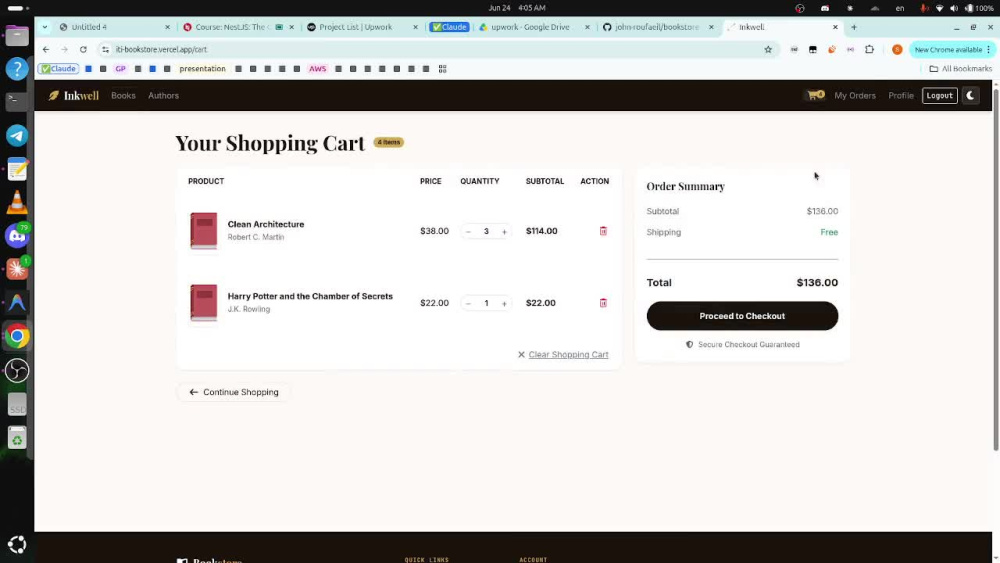View site information icon in address bar
The width and height of the screenshot is (1000, 563).
pyautogui.click(x=105, y=49)
